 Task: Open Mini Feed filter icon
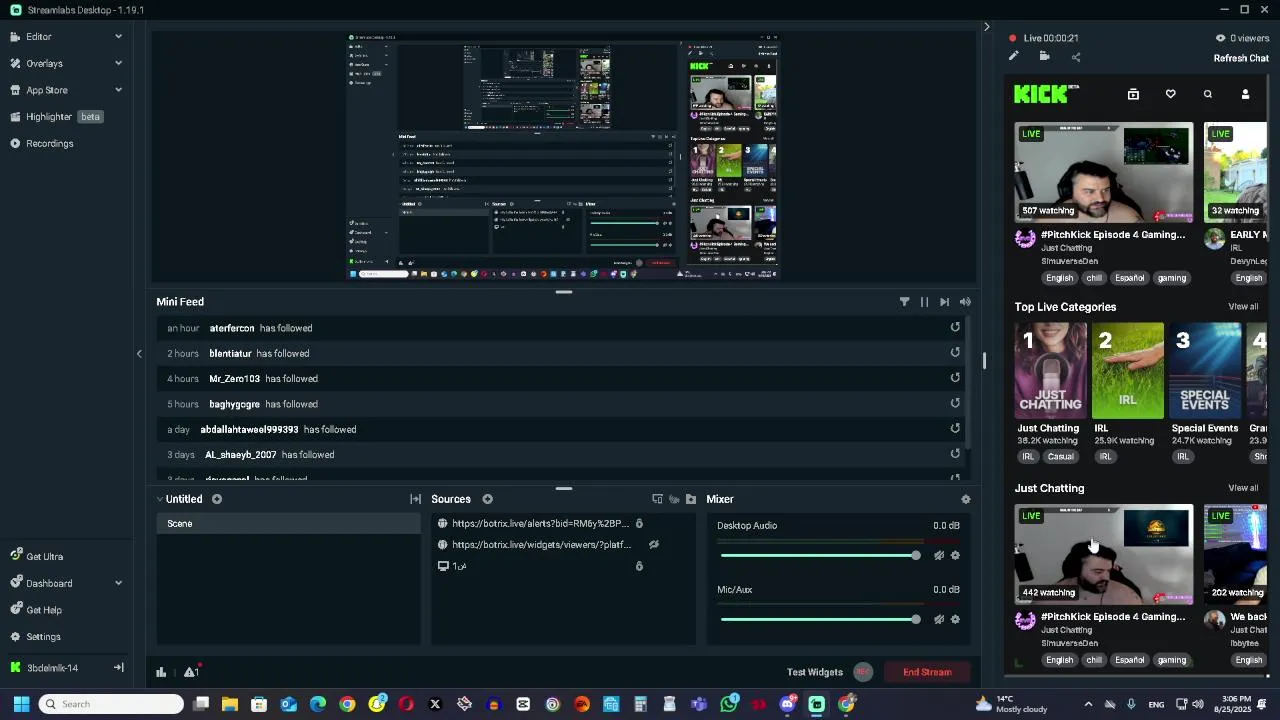tap(904, 301)
